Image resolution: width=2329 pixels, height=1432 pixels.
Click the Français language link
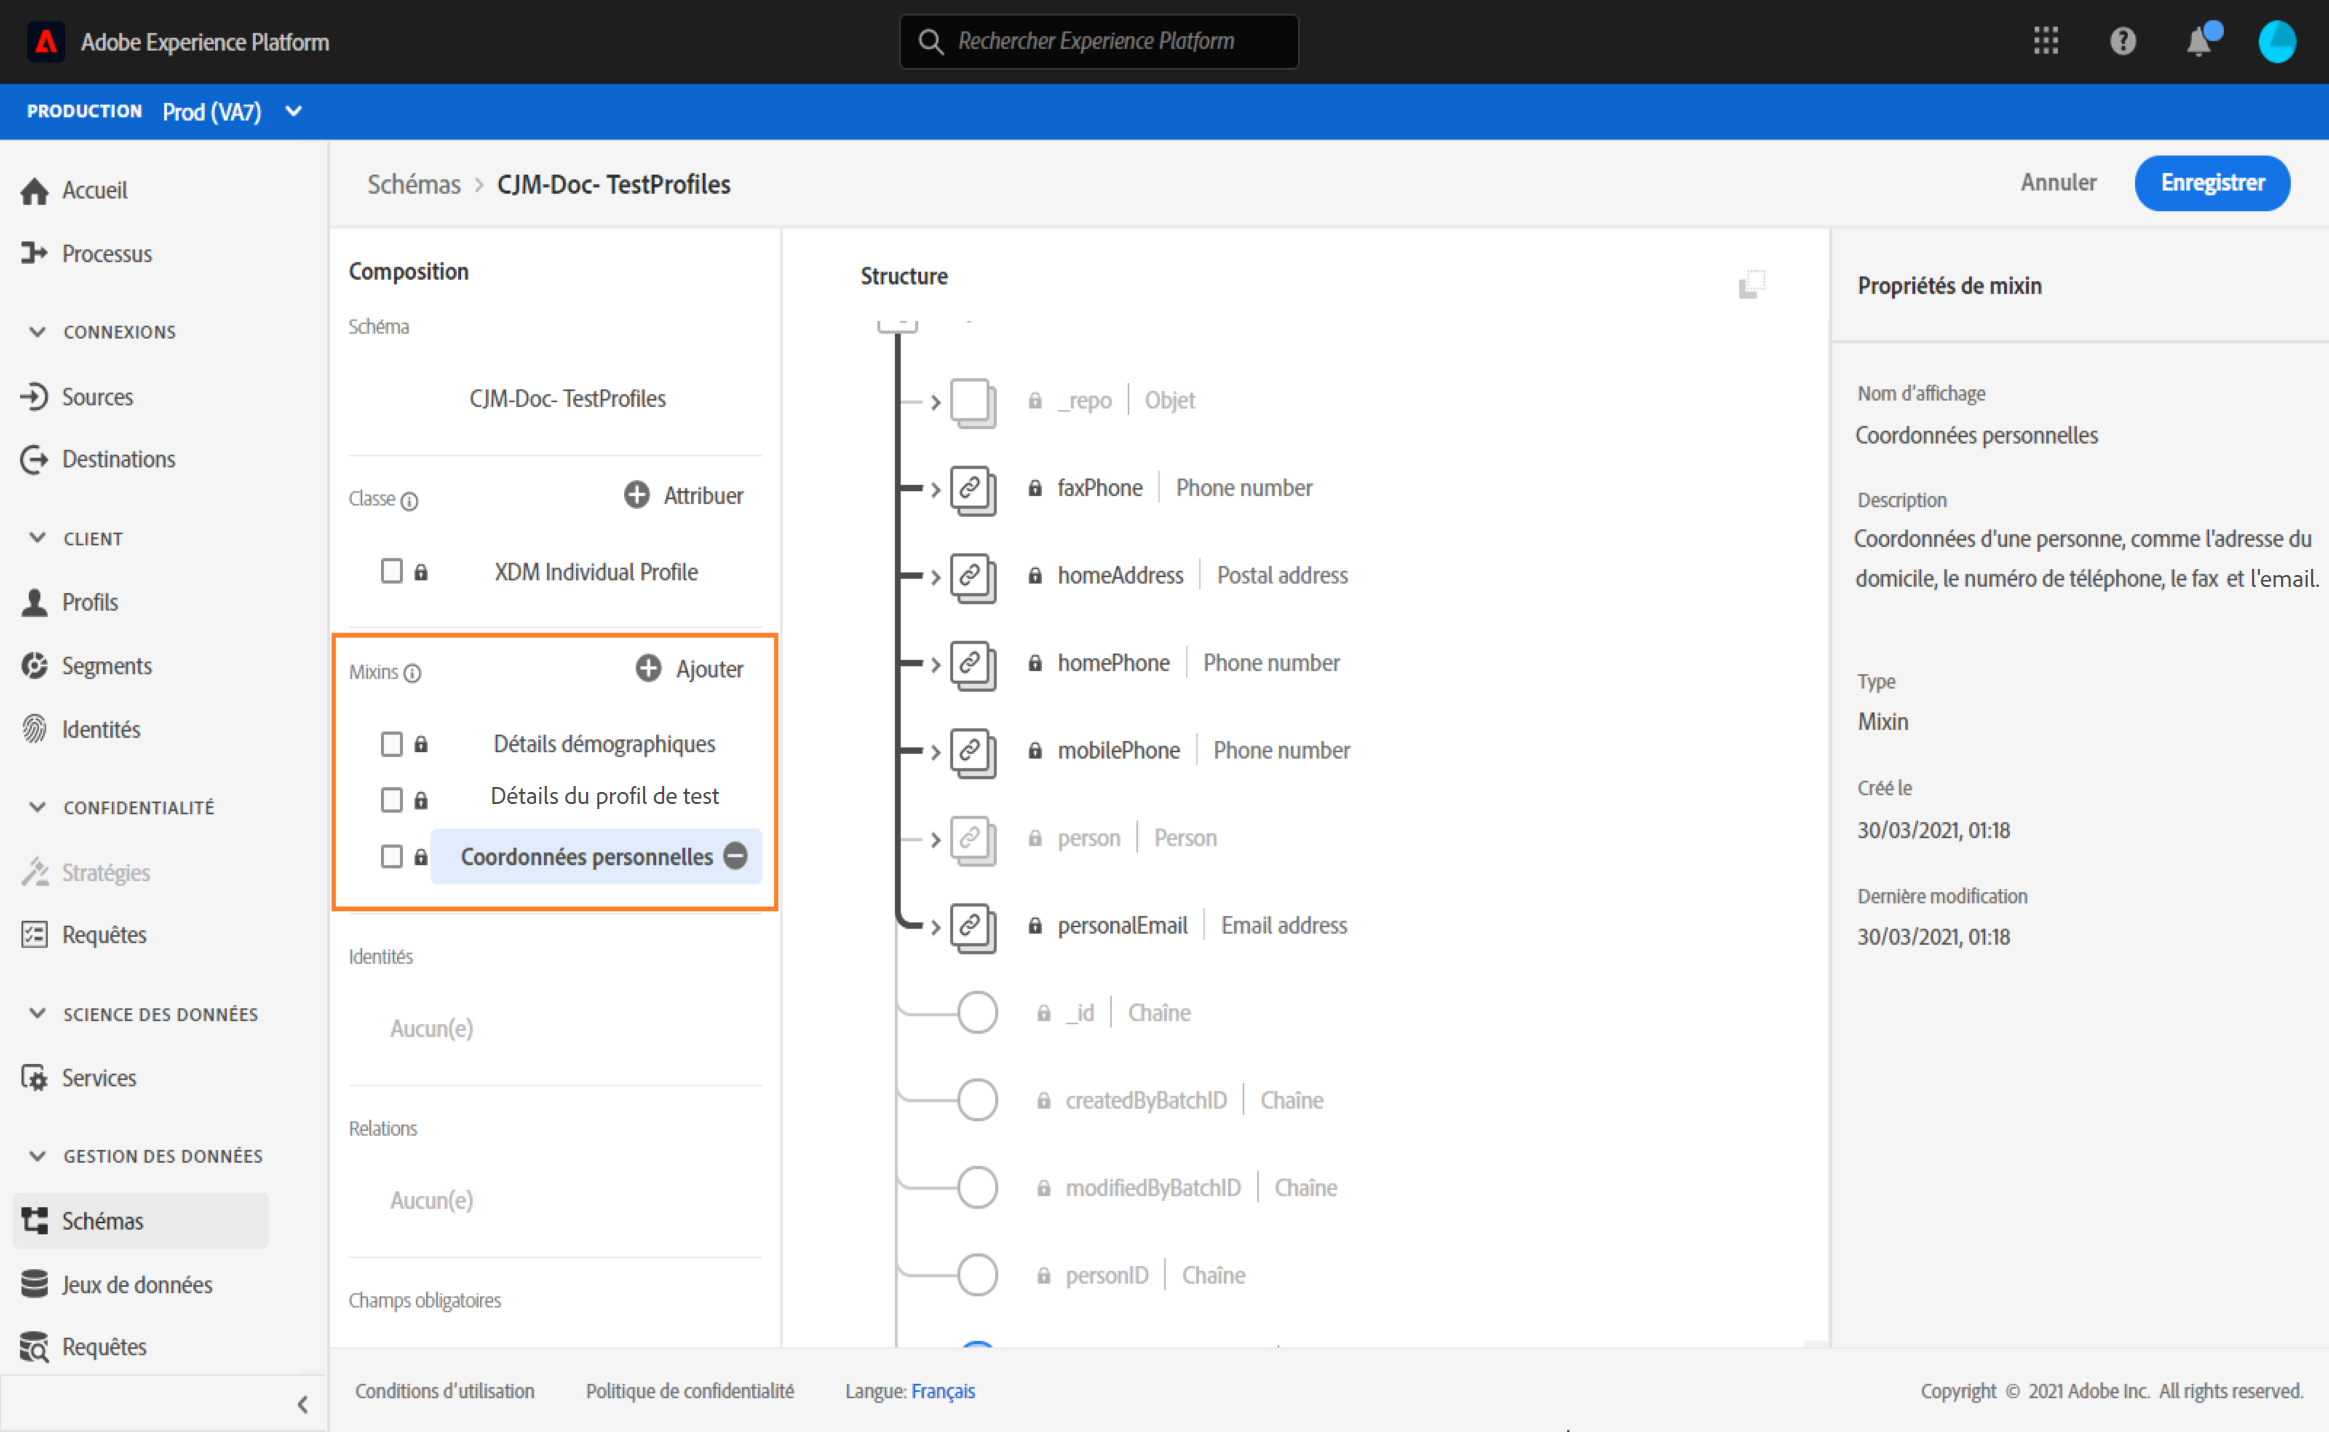(x=943, y=1390)
